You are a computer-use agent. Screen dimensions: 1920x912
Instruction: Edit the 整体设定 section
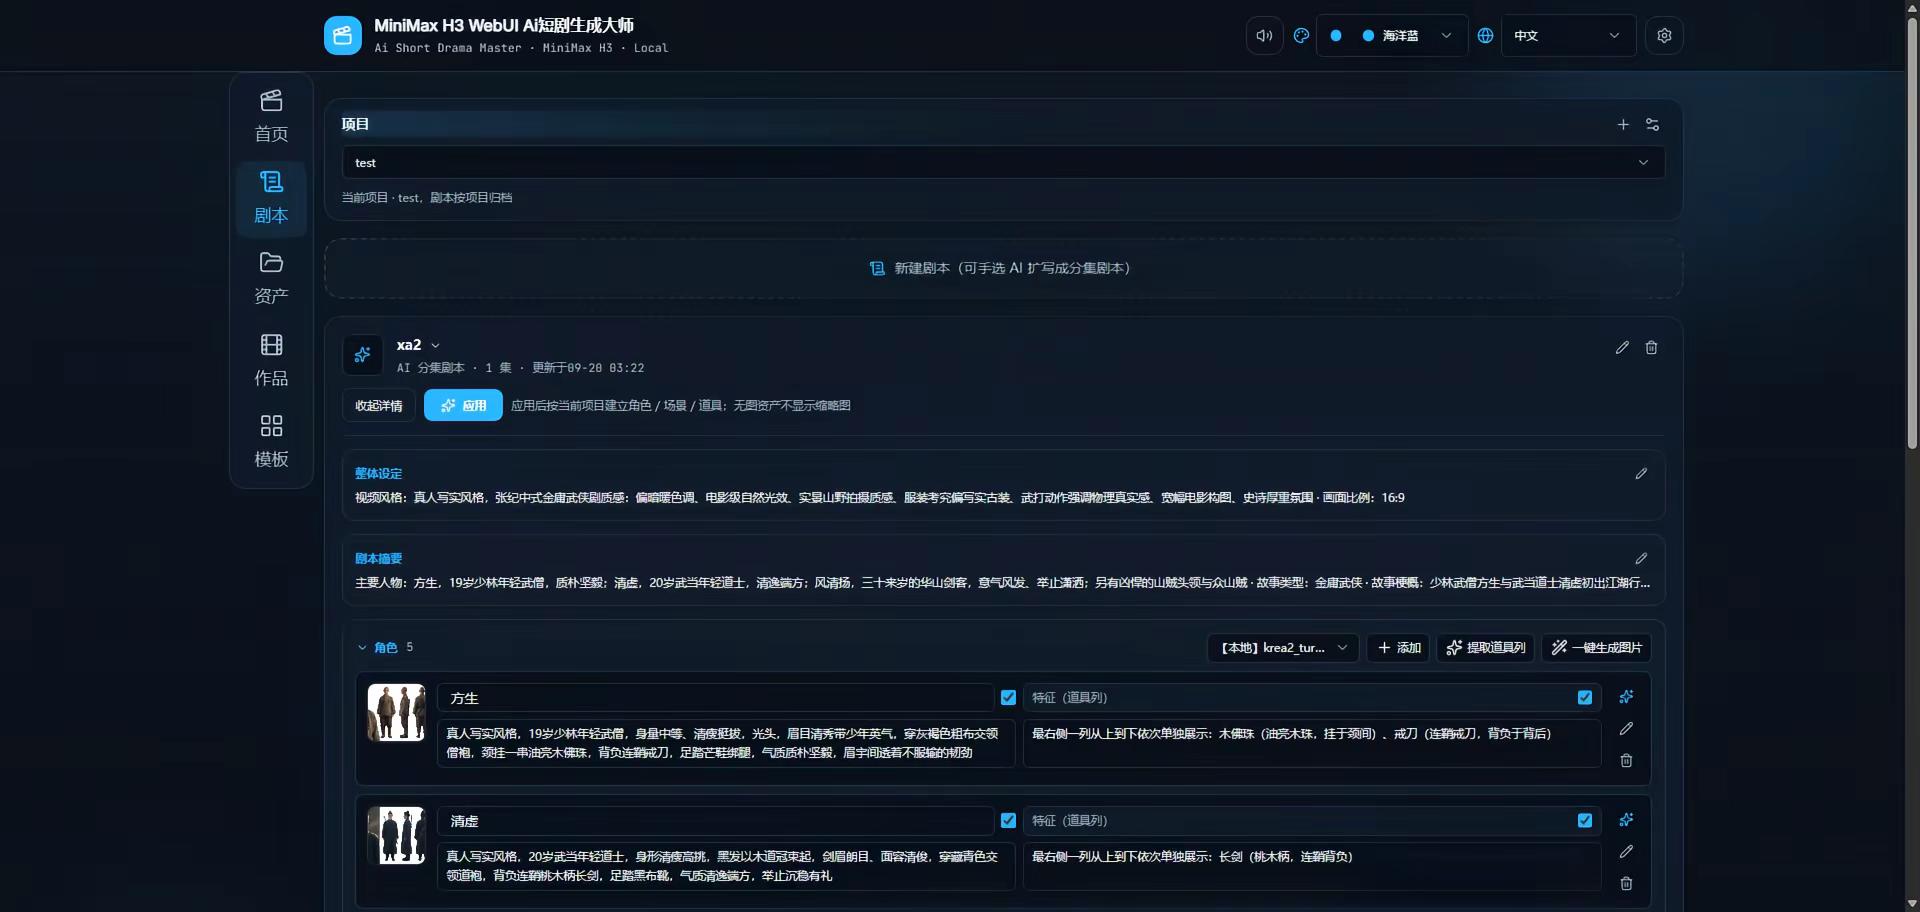tap(1641, 474)
